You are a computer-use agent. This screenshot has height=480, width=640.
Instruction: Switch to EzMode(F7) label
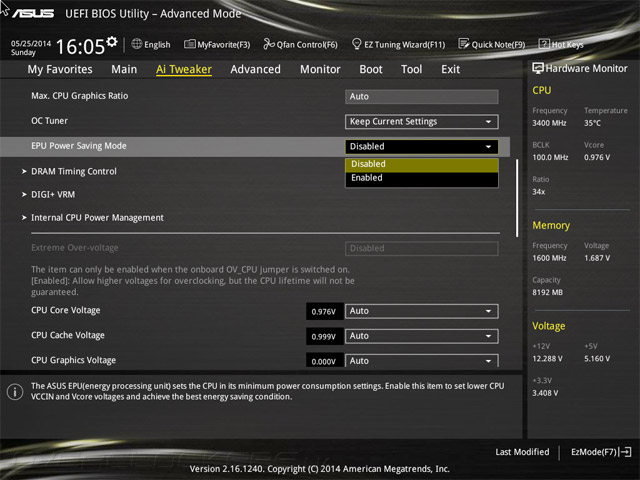tap(594, 452)
